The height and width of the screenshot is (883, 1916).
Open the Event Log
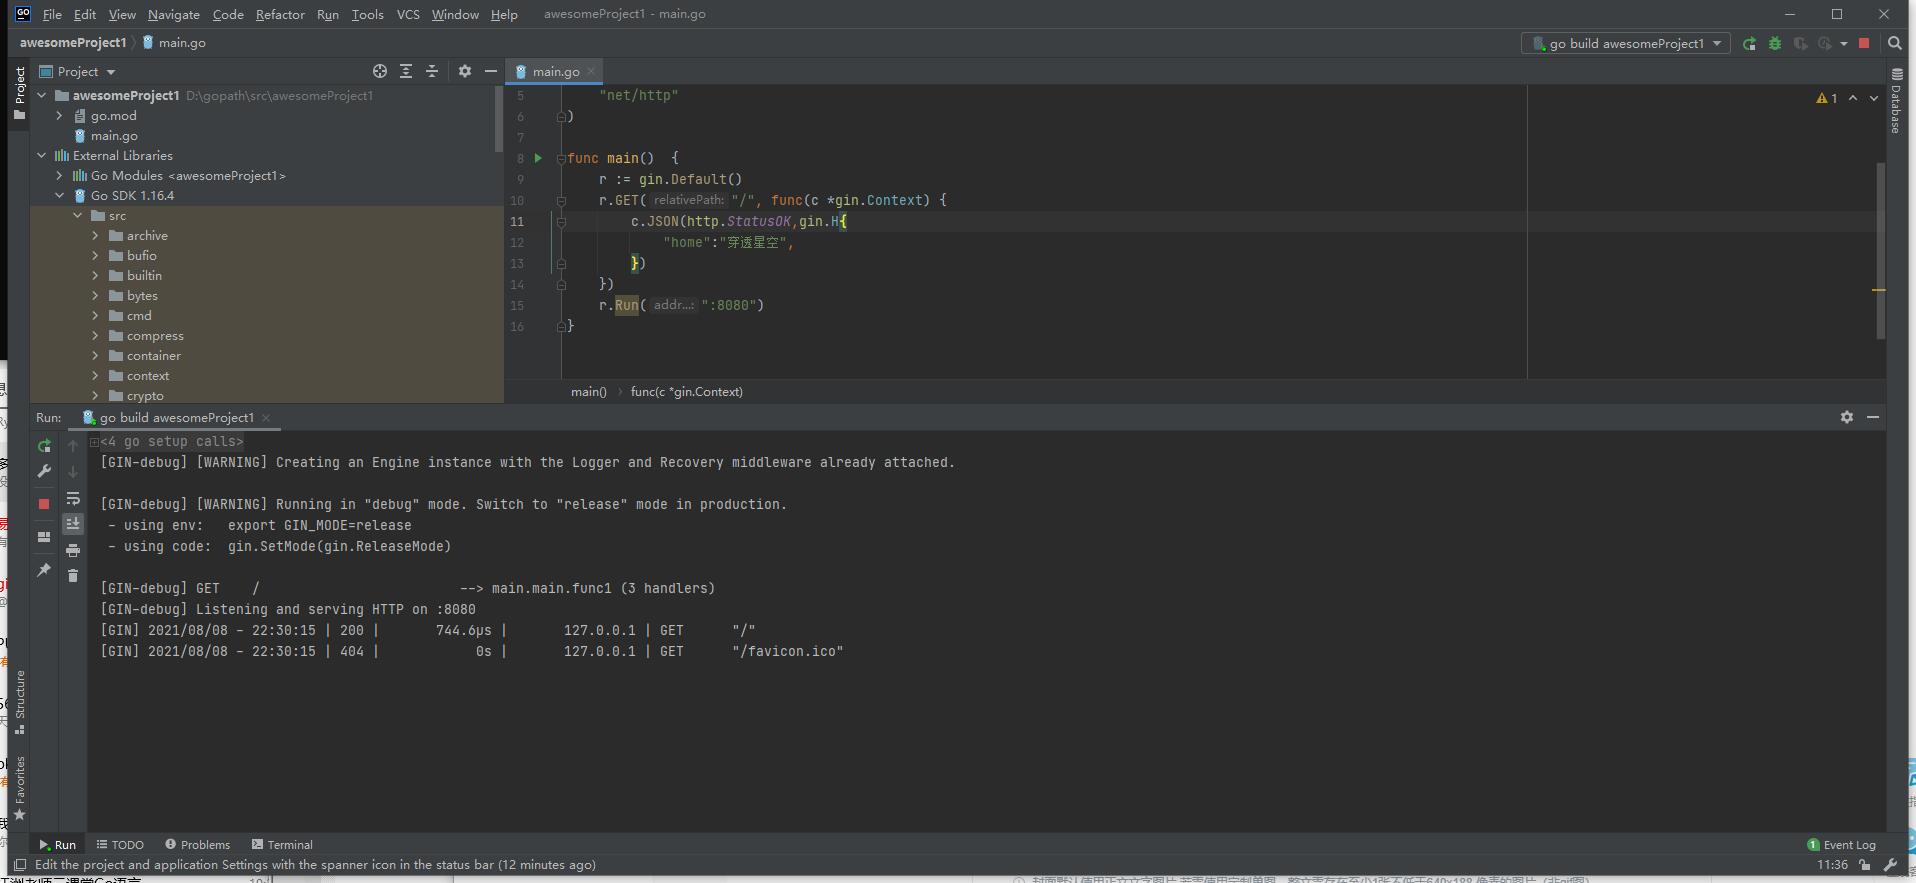click(1841, 845)
